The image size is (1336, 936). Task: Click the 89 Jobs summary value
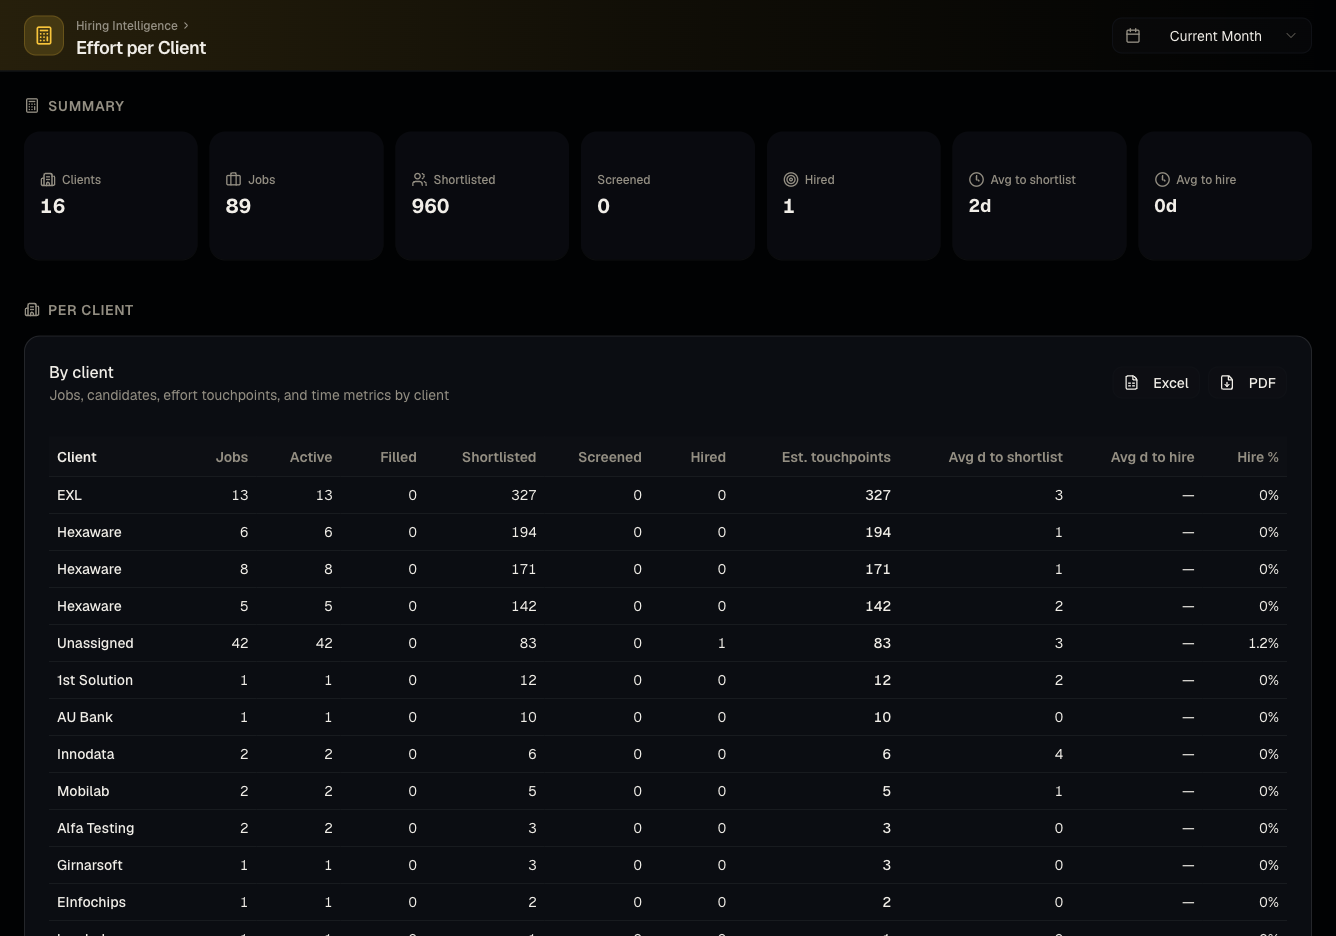click(x=238, y=206)
